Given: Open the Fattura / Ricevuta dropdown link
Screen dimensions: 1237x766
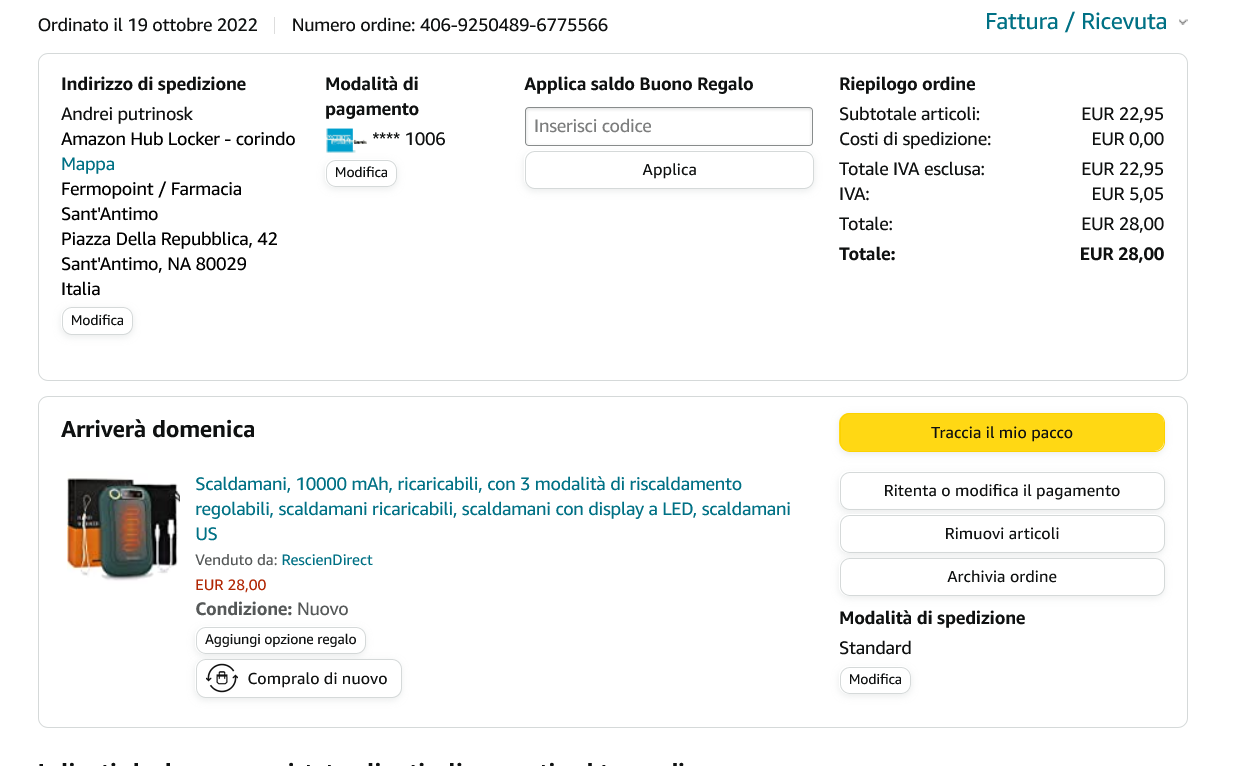Looking at the screenshot, I should [1076, 22].
